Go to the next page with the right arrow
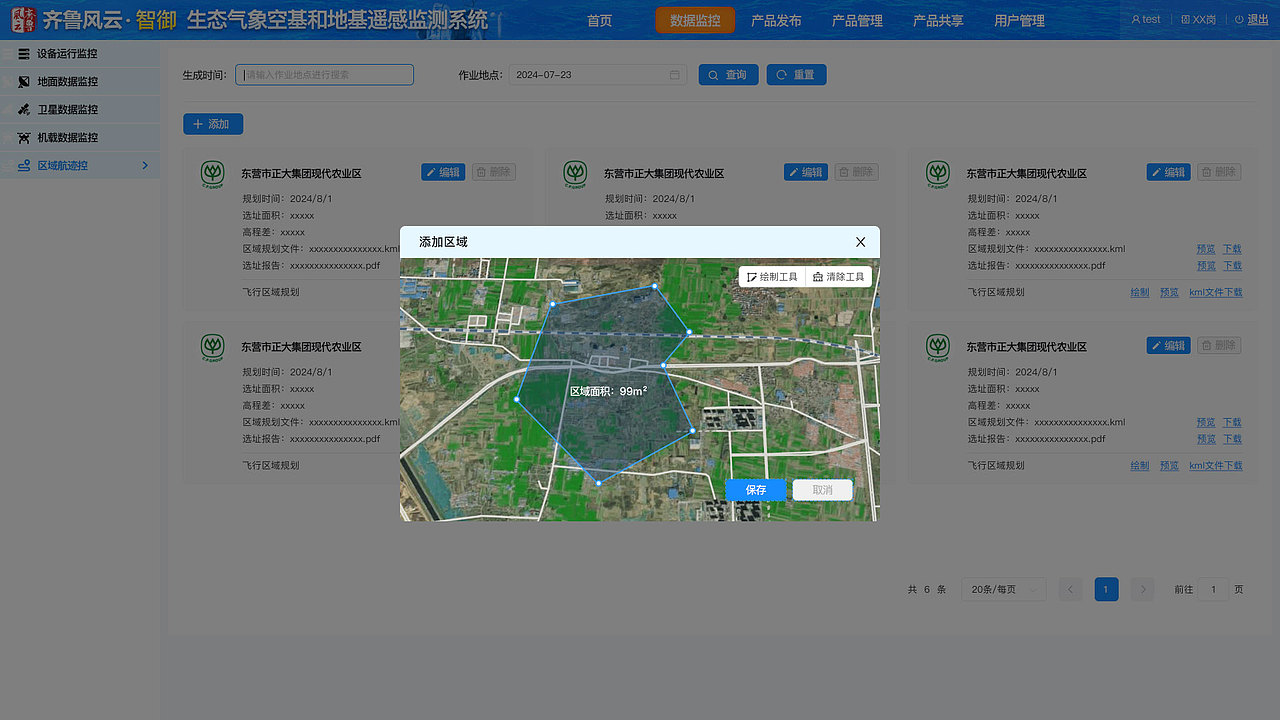 coord(1142,590)
